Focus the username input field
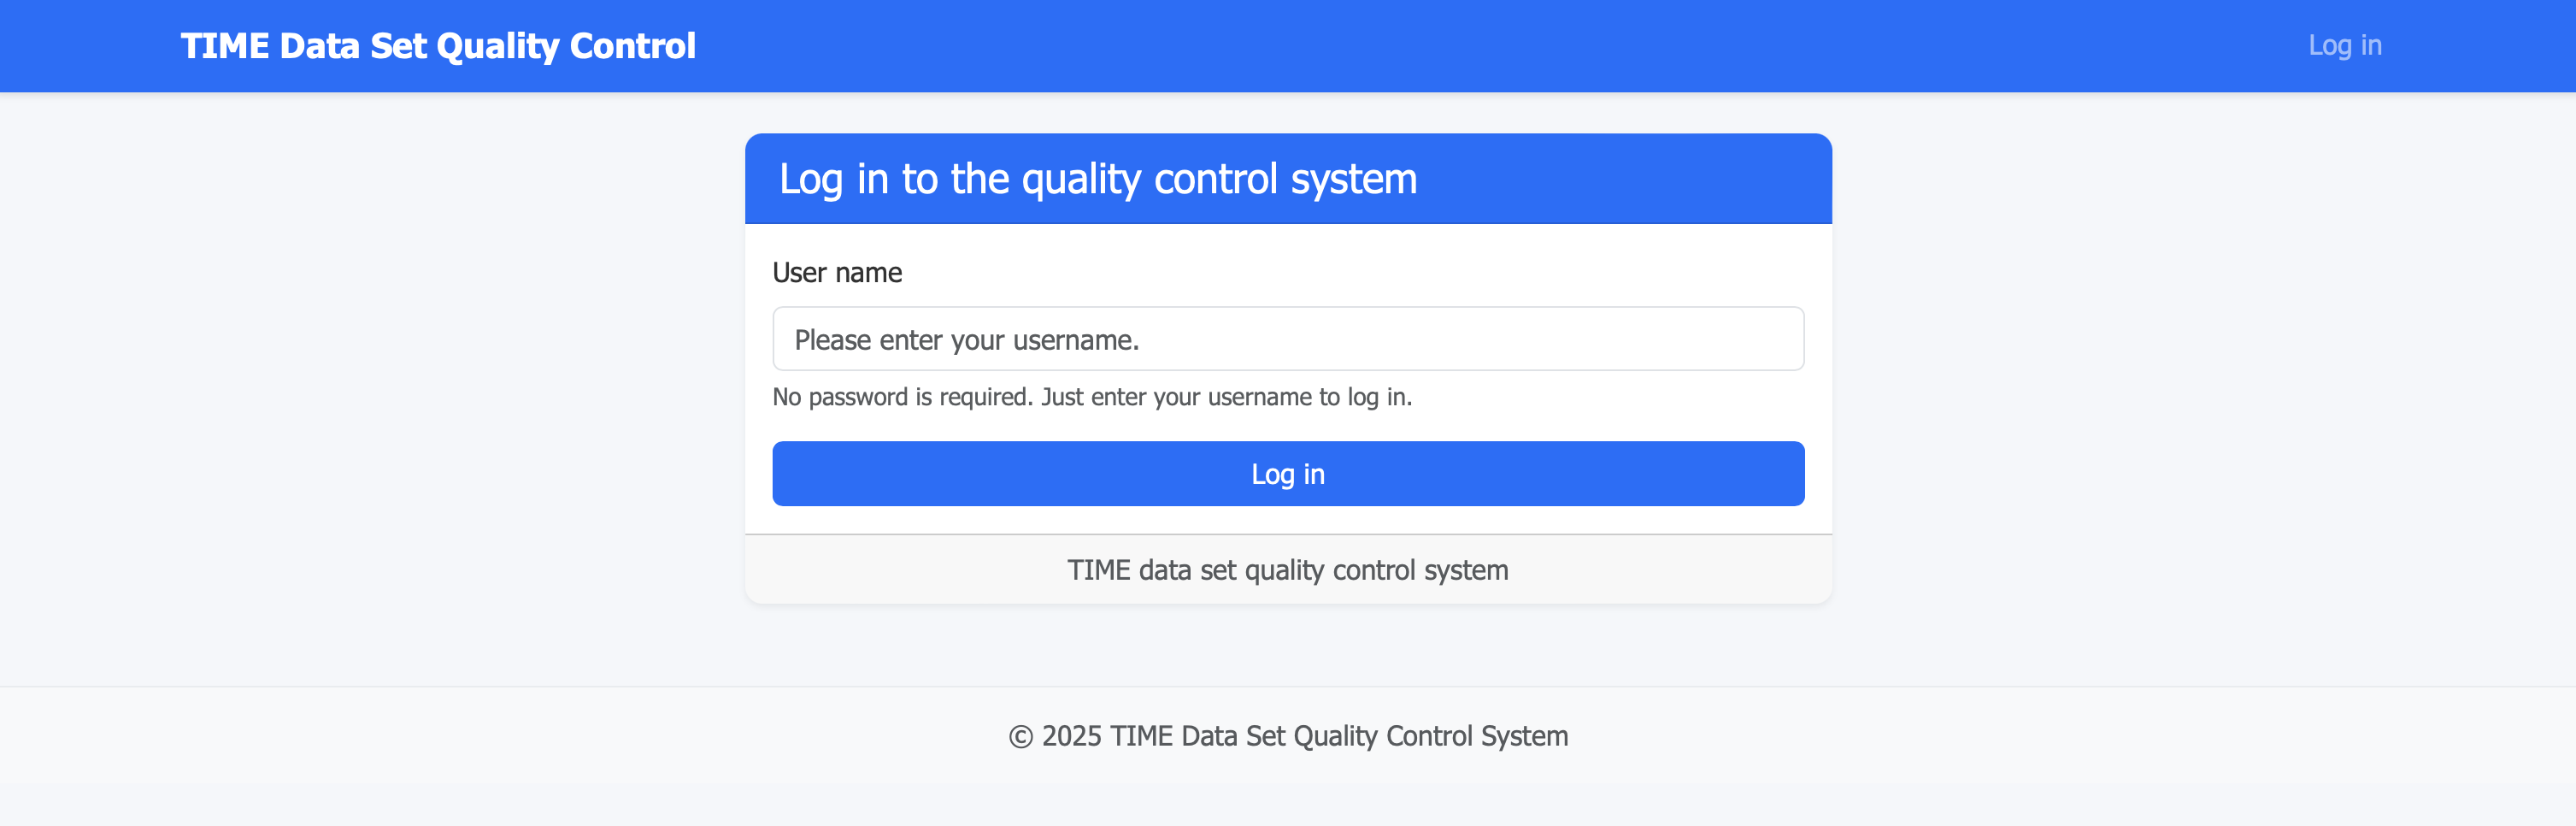 (1287, 339)
